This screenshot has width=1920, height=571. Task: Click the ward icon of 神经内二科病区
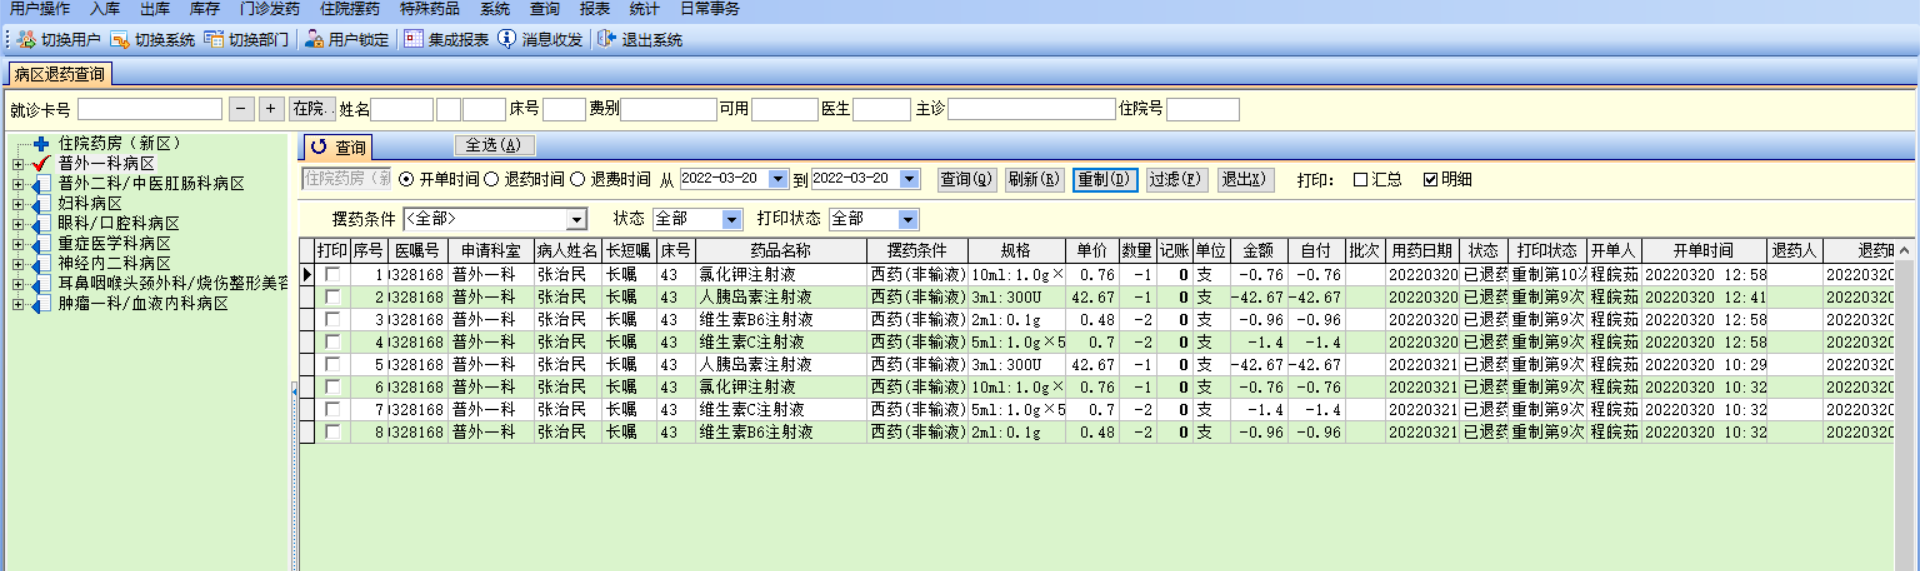coord(41,264)
